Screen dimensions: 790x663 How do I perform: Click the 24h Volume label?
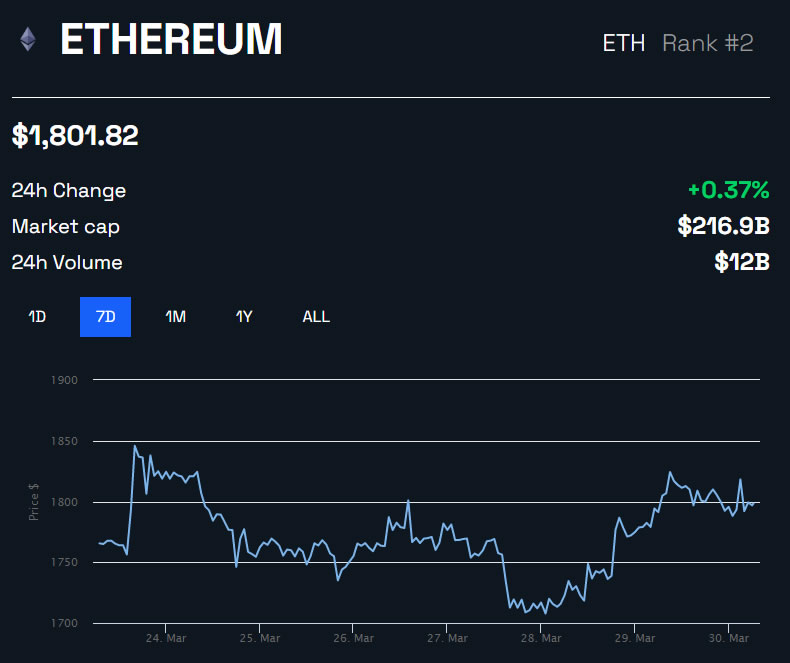(x=67, y=262)
